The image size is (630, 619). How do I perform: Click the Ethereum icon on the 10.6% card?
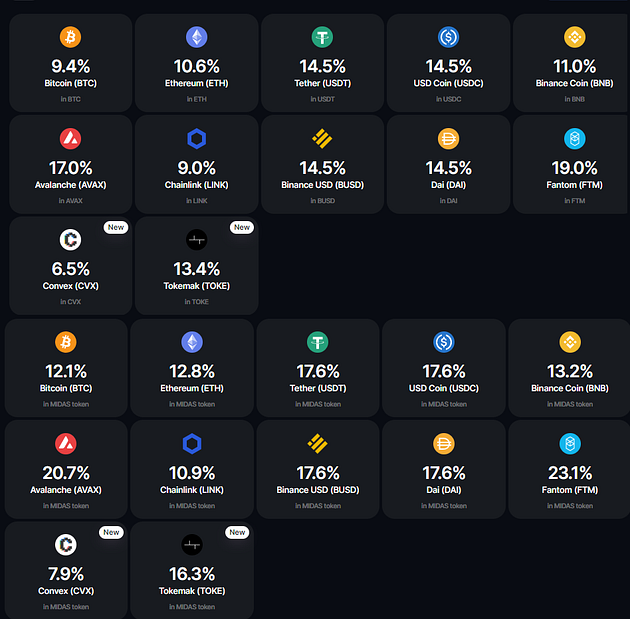pyautogui.click(x=196, y=37)
